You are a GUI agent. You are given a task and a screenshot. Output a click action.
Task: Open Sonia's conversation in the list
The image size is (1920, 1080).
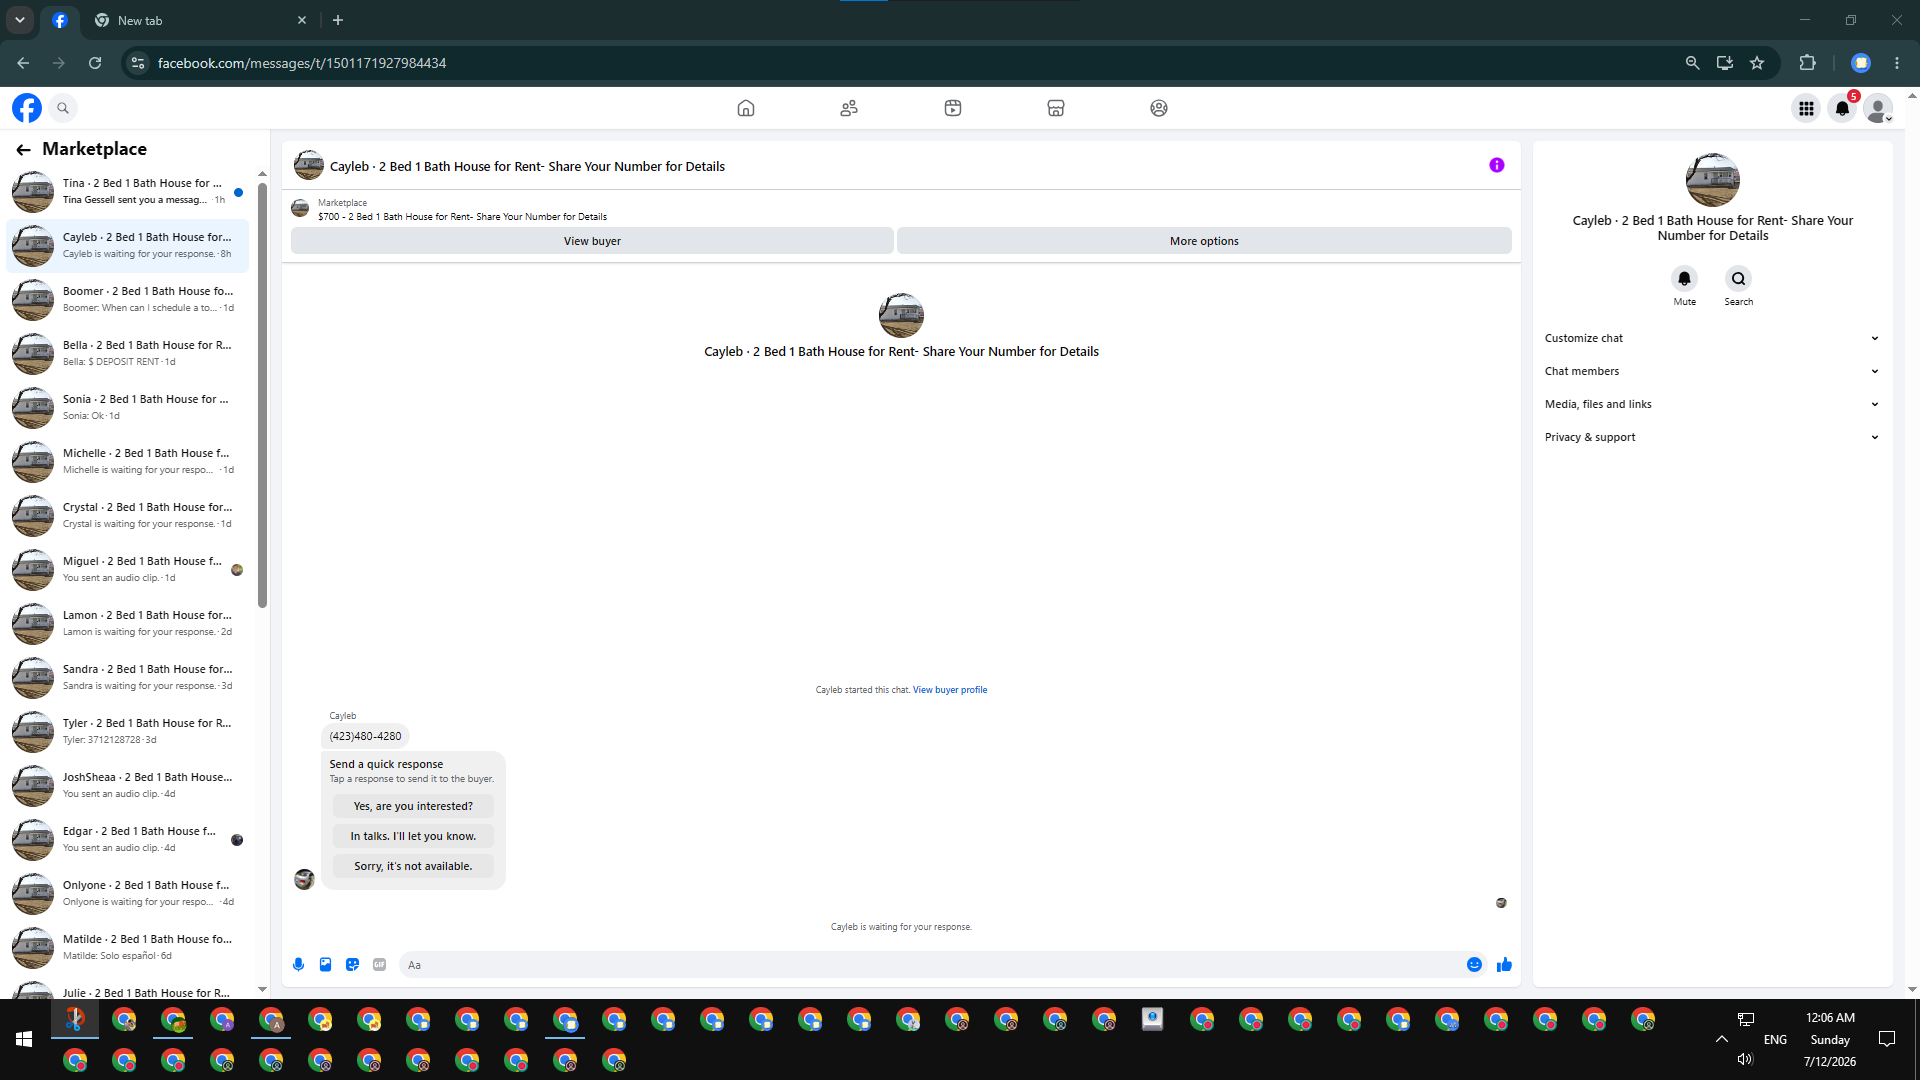click(128, 407)
